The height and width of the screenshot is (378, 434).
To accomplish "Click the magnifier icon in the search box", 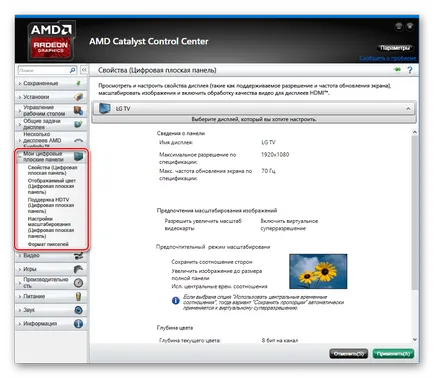I will click(x=73, y=70).
